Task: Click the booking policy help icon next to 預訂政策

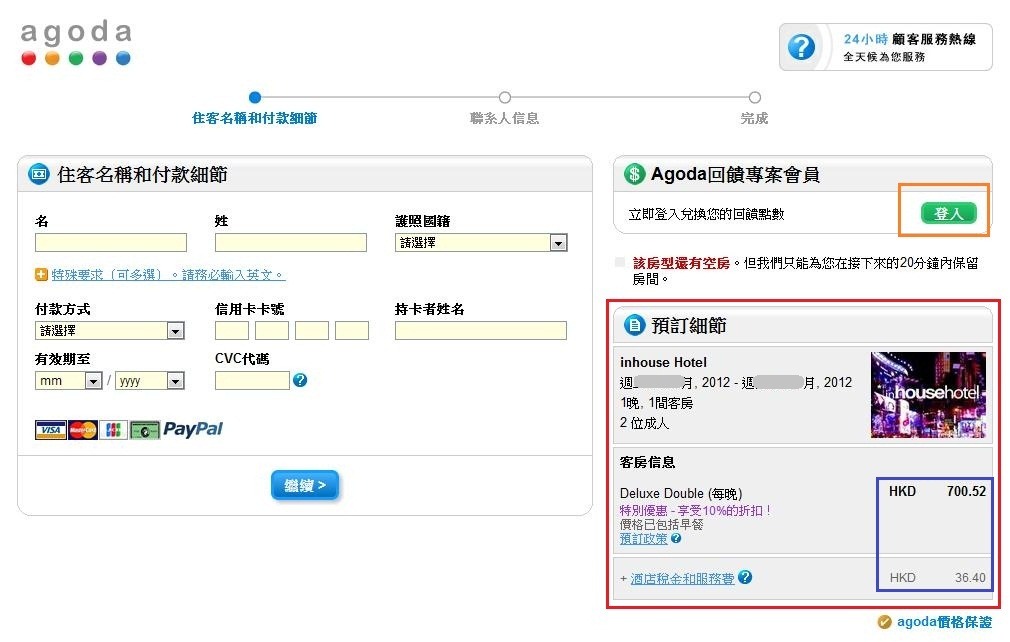Action: [676, 538]
